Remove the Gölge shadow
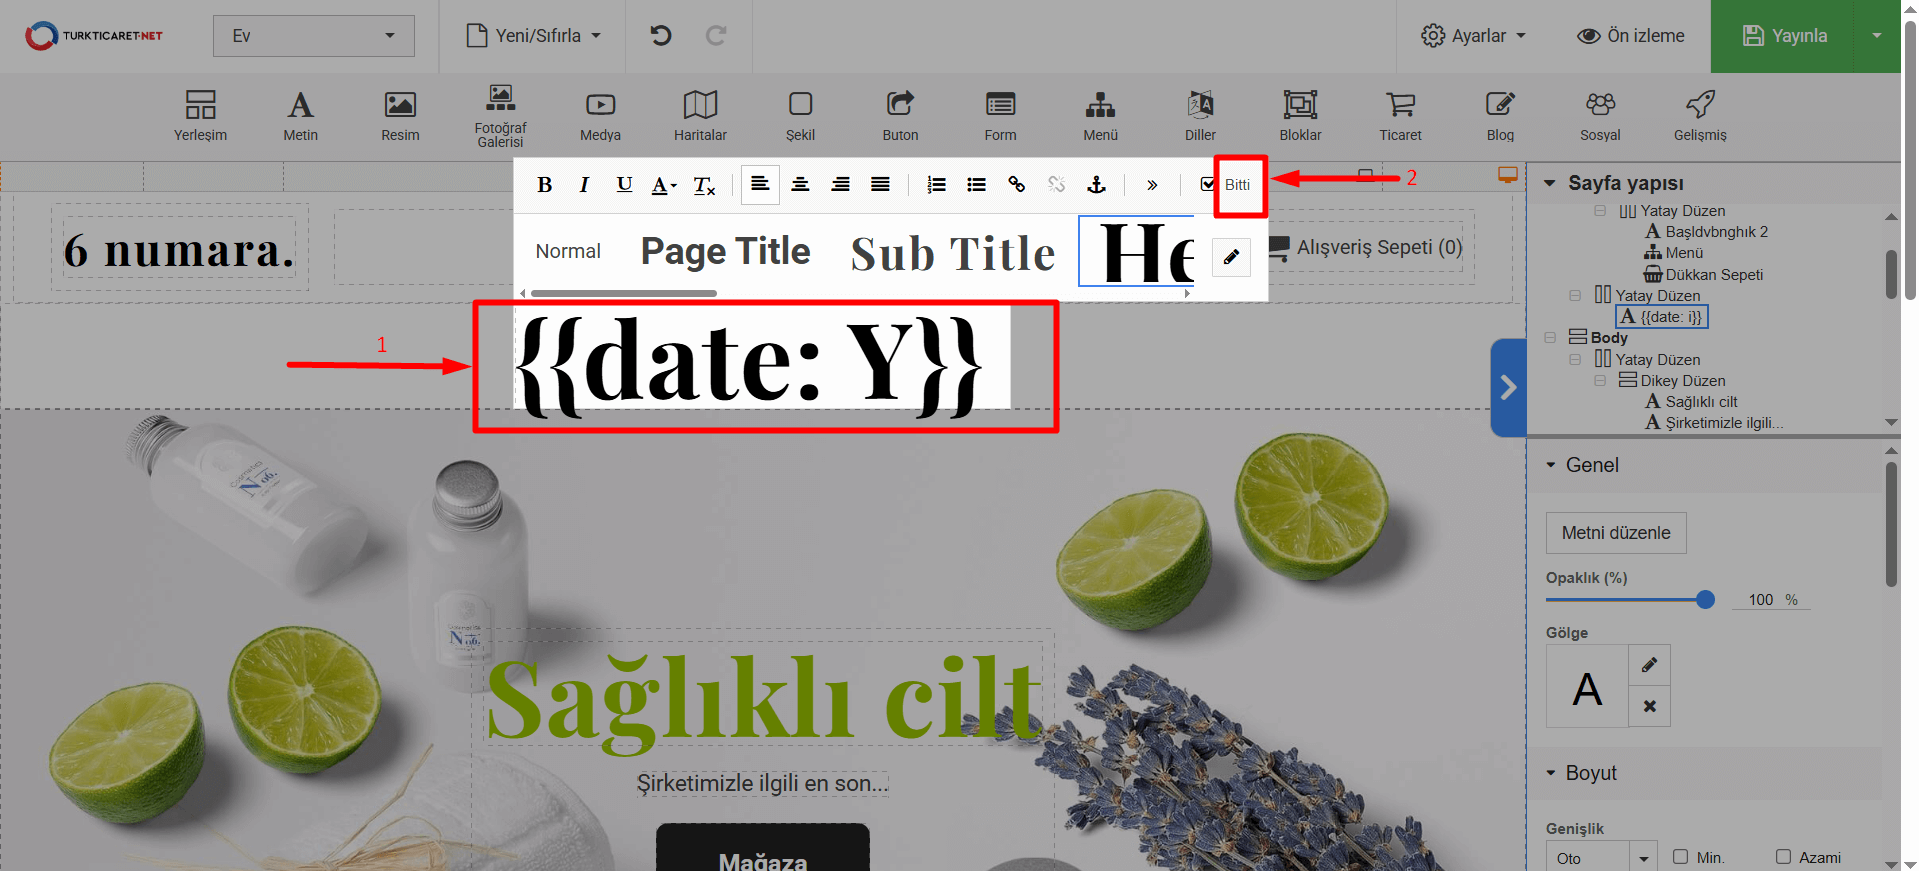Screen dimensions: 1919x871 coord(1649,706)
